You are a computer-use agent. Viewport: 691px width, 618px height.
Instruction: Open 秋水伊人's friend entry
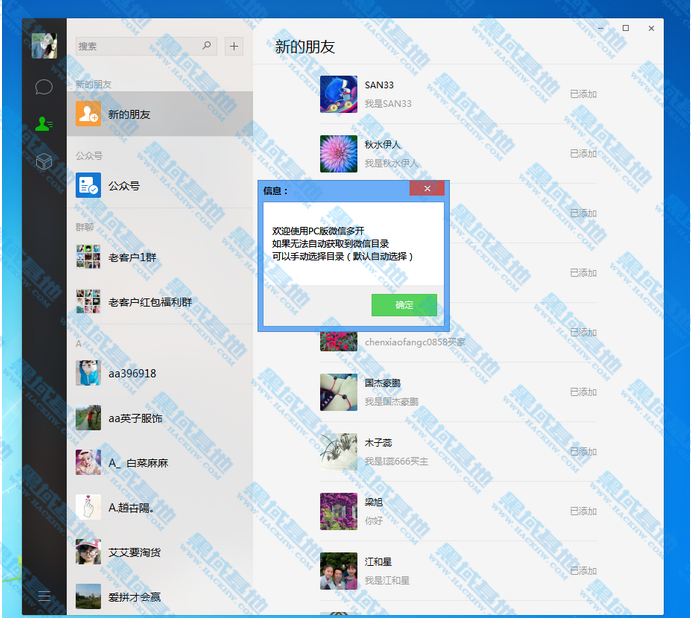pyautogui.click(x=458, y=153)
